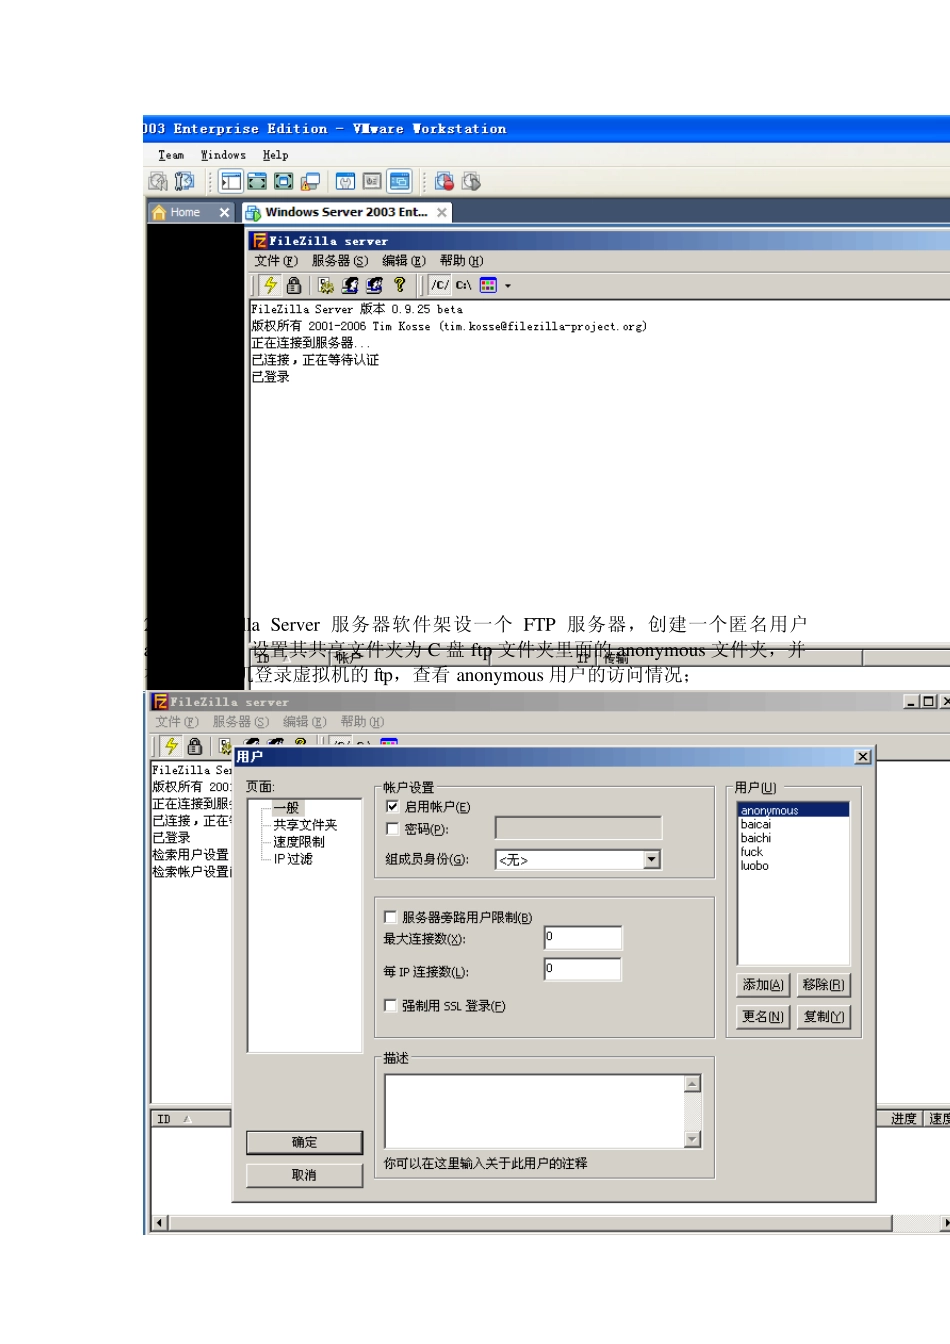
Task: Open 帮助(H) menu in upper FileZilla window
Action: point(462,261)
